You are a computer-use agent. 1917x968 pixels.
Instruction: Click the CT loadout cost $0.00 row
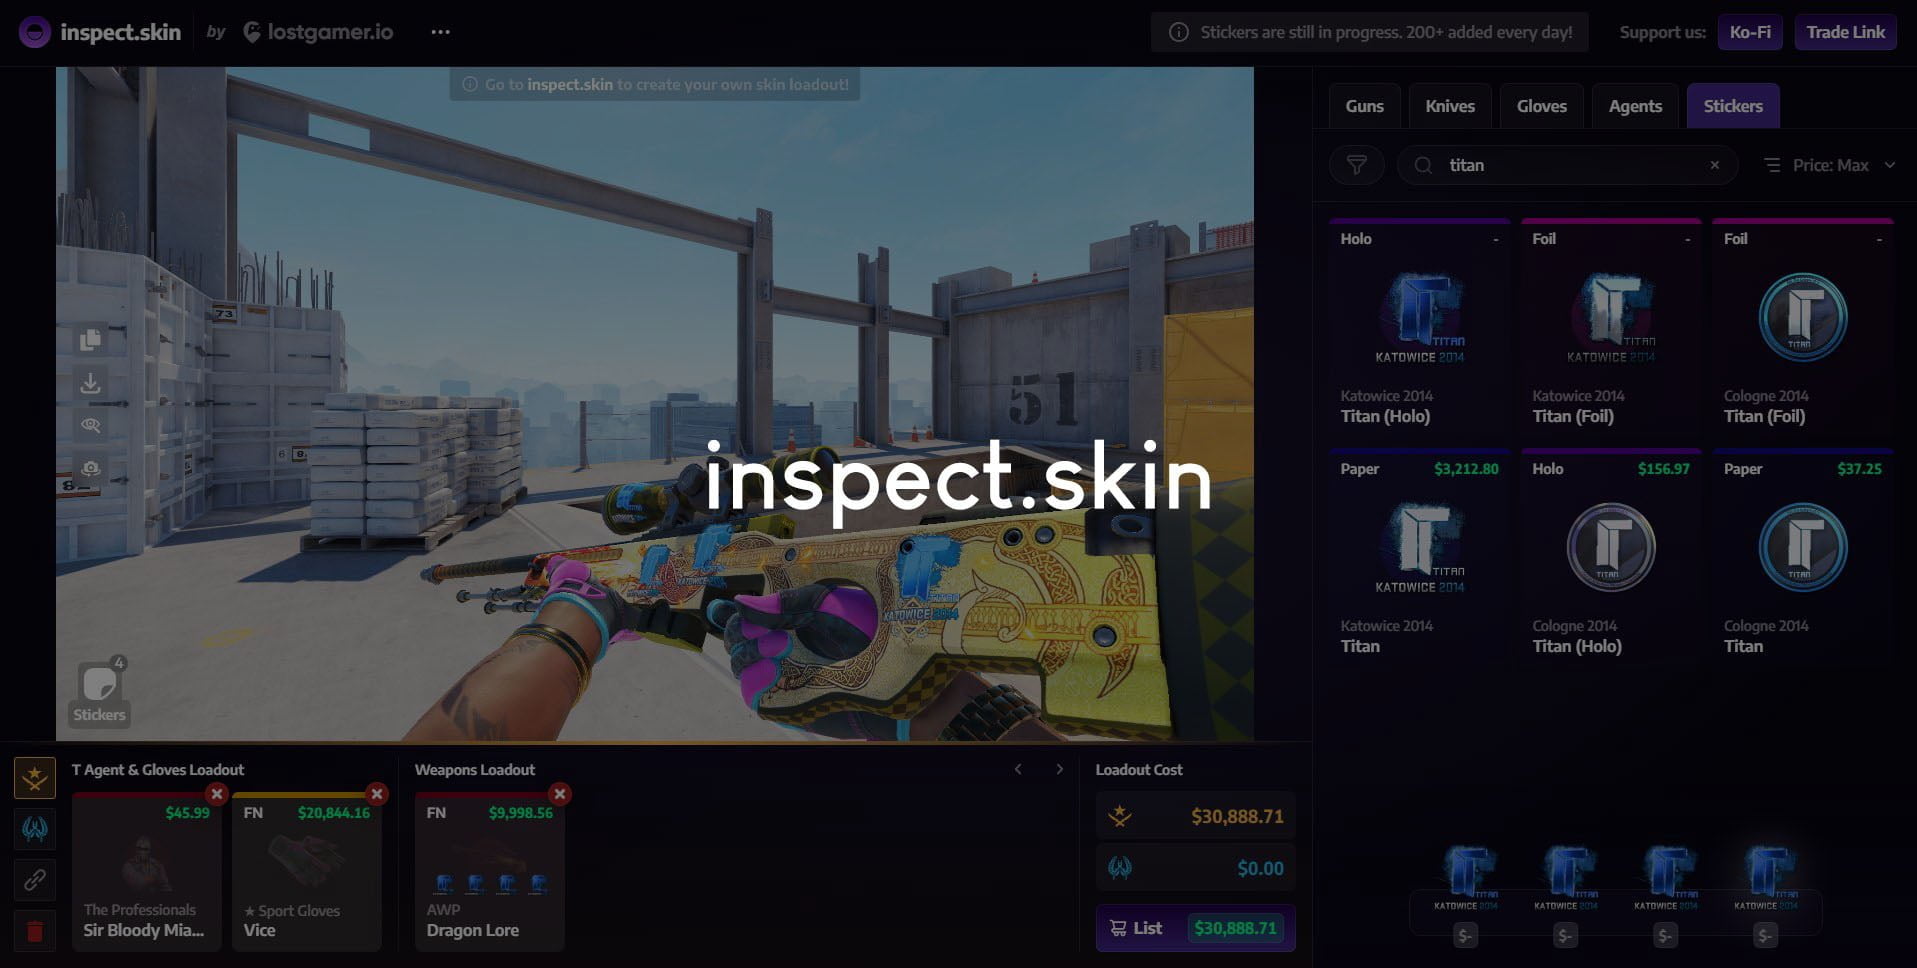click(1195, 868)
